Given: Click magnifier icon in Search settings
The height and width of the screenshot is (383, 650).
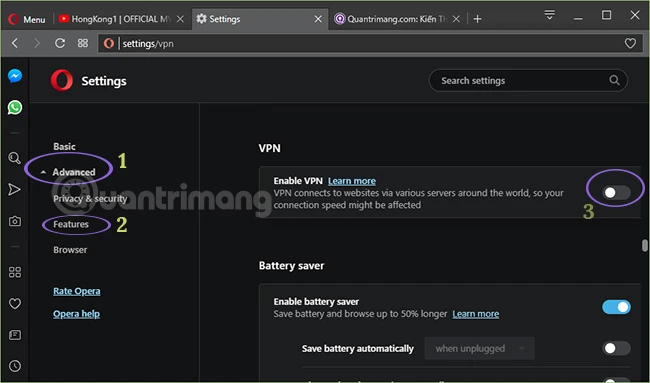Looking at the screenshot, I should 614,80.
